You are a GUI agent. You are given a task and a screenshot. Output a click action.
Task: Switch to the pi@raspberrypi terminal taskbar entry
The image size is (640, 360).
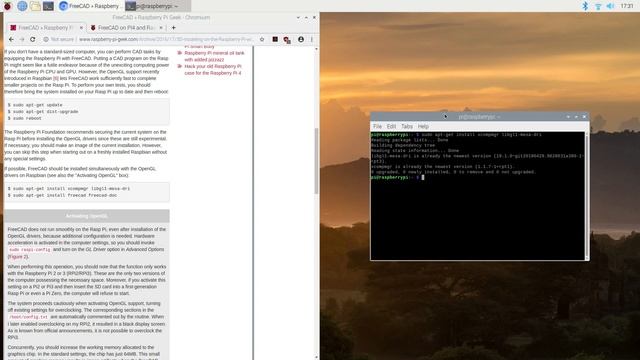(157, 6)
